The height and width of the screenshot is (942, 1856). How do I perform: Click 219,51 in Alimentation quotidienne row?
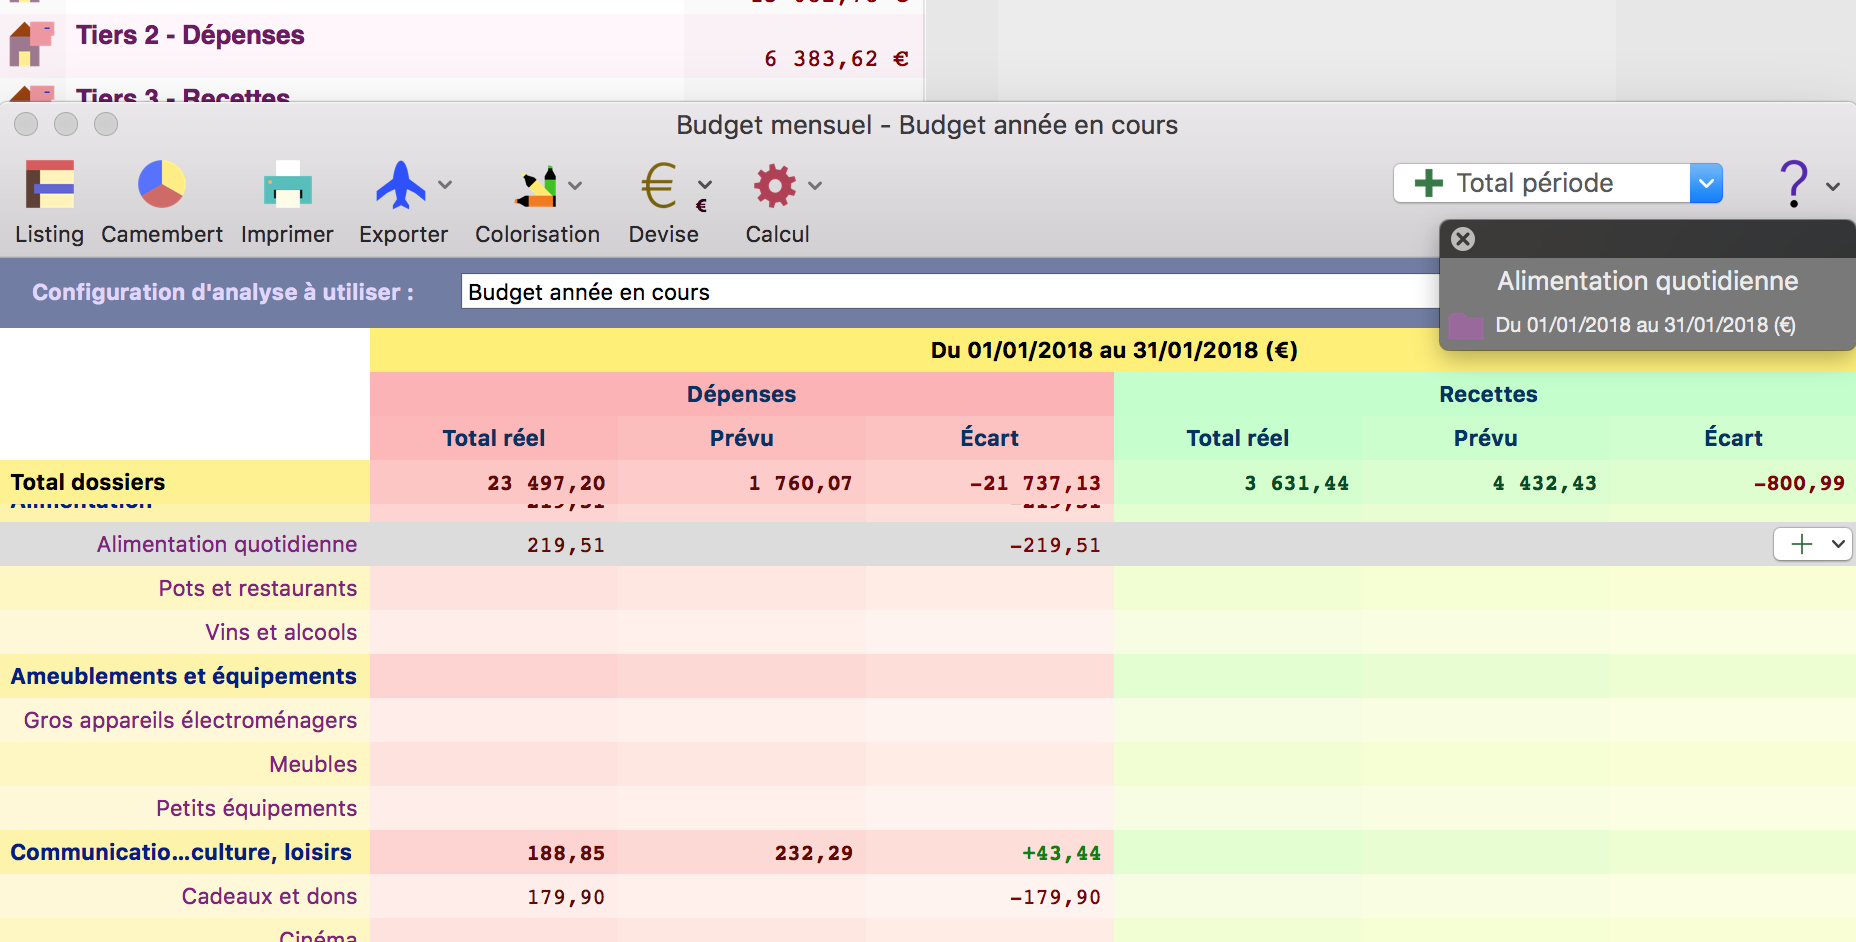click(x=566, y=545)
